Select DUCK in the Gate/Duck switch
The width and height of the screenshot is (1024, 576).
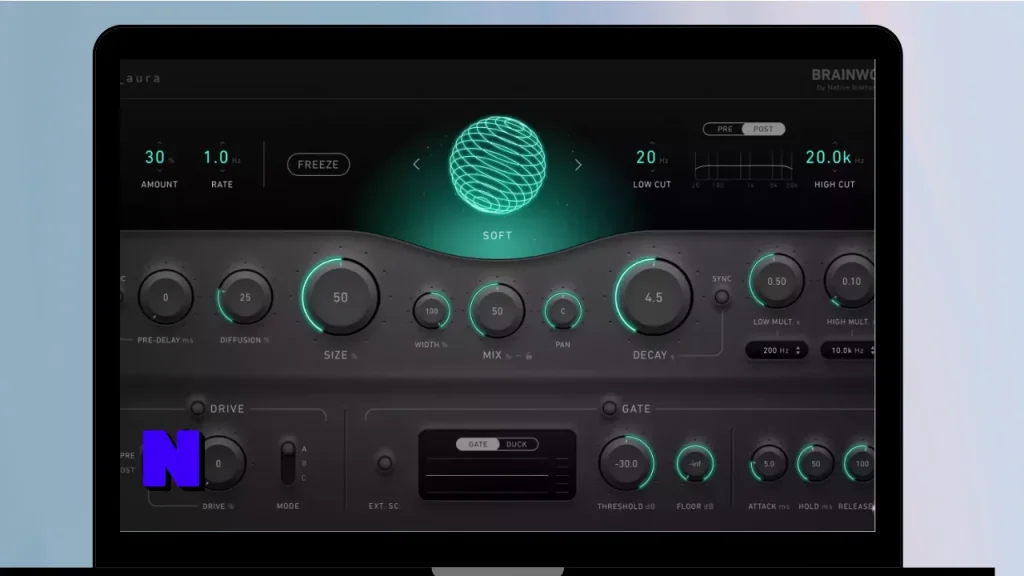(x=517, y=444)
